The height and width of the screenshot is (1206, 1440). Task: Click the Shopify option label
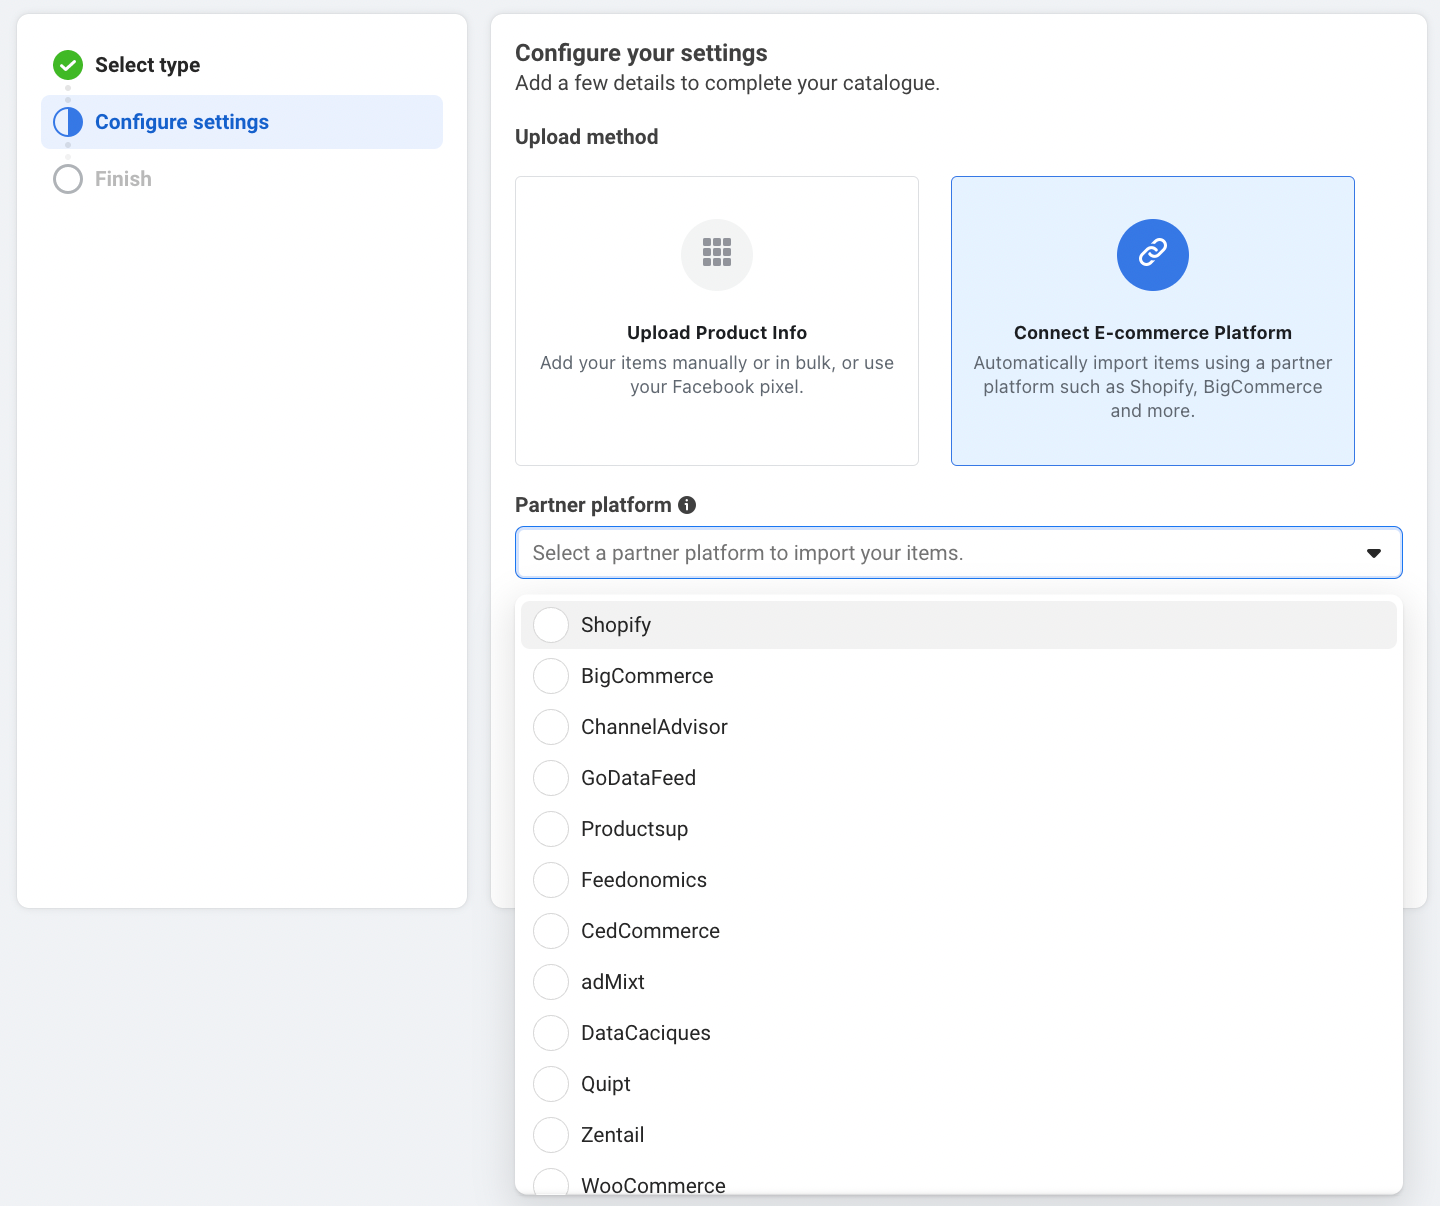click(x=616, y=625)
